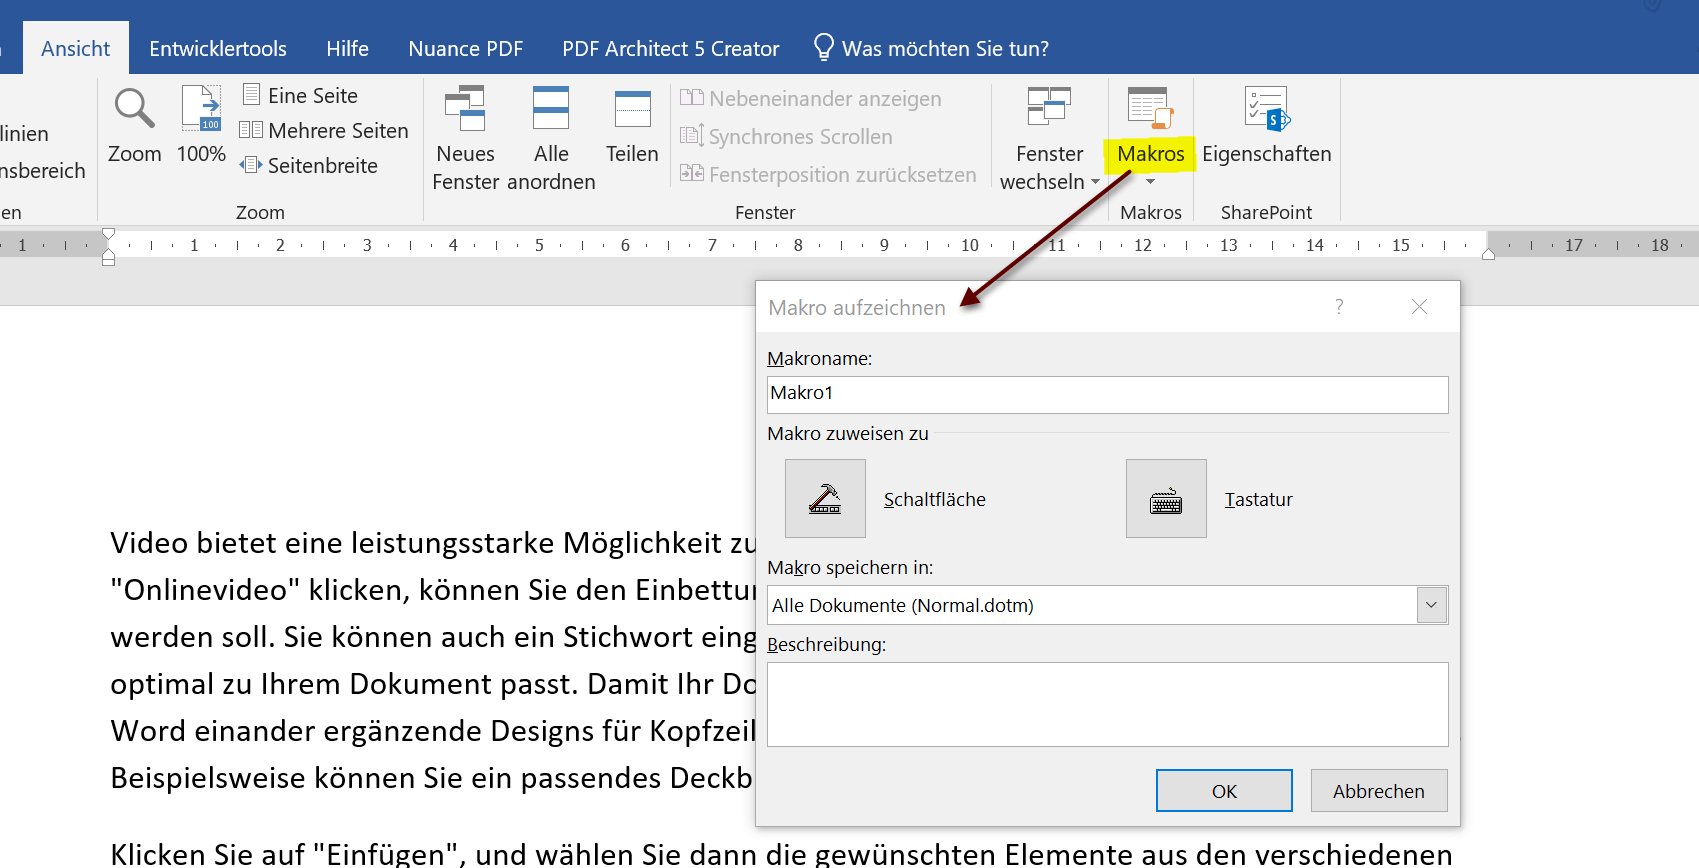This screenshot has width=1699, height=868.
Task: Click the Abbrechen button
Action: point(1378,791)
